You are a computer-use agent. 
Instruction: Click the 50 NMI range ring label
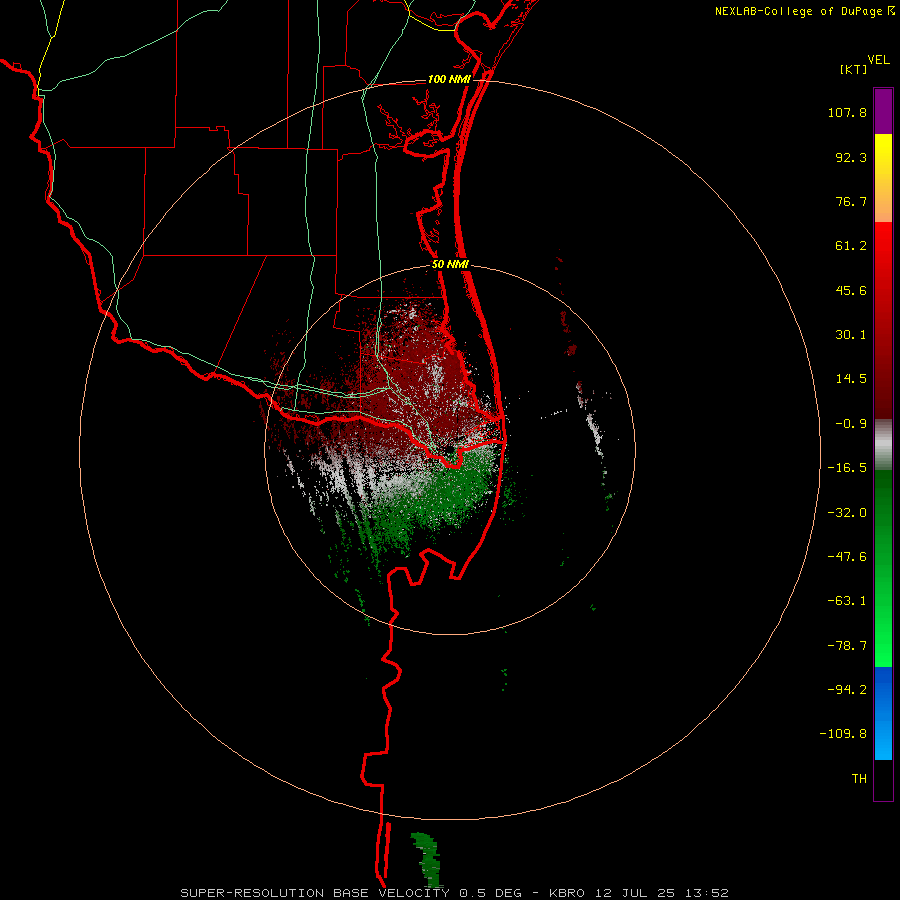pyautogui.click(x=450, y=265)
